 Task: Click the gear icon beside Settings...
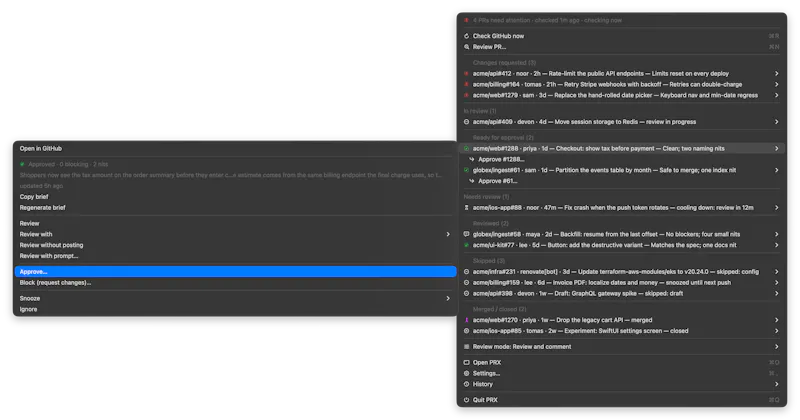[466, 373]
